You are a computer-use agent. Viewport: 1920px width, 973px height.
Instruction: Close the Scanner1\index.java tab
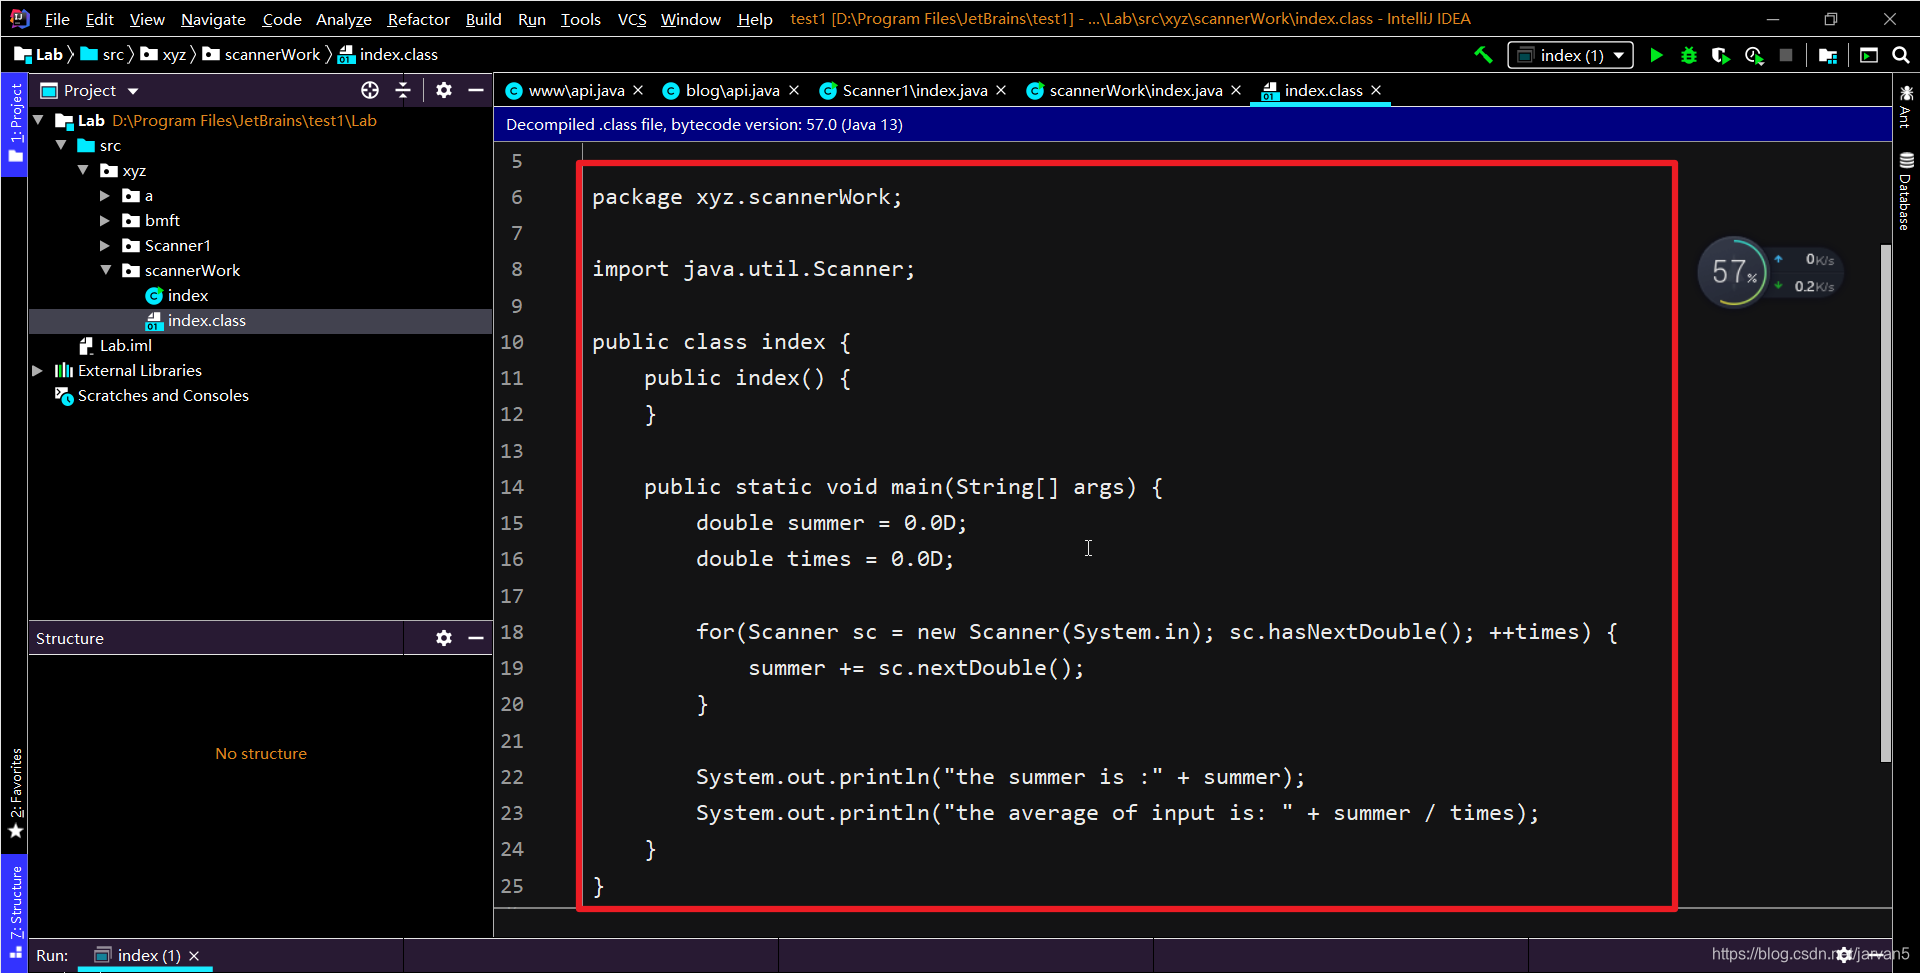coord(1001,90)
